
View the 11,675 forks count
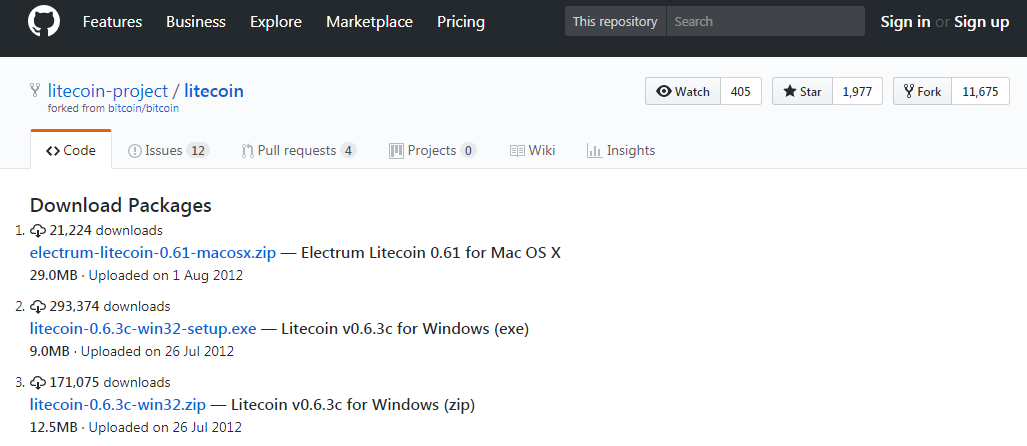coord(980,91)
